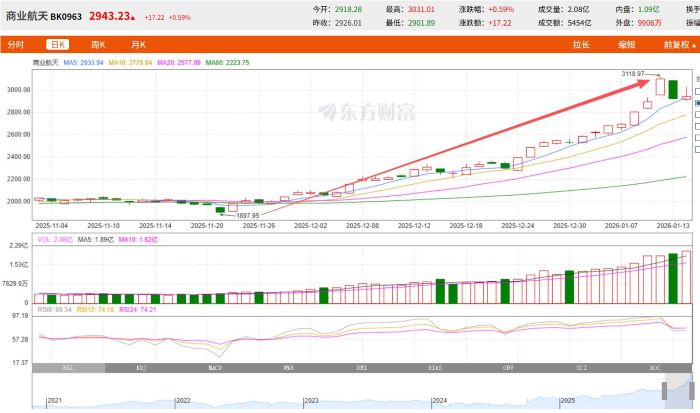Open the 月K monthly chart tab
700x413 pixels.
[x=138, y=45]
